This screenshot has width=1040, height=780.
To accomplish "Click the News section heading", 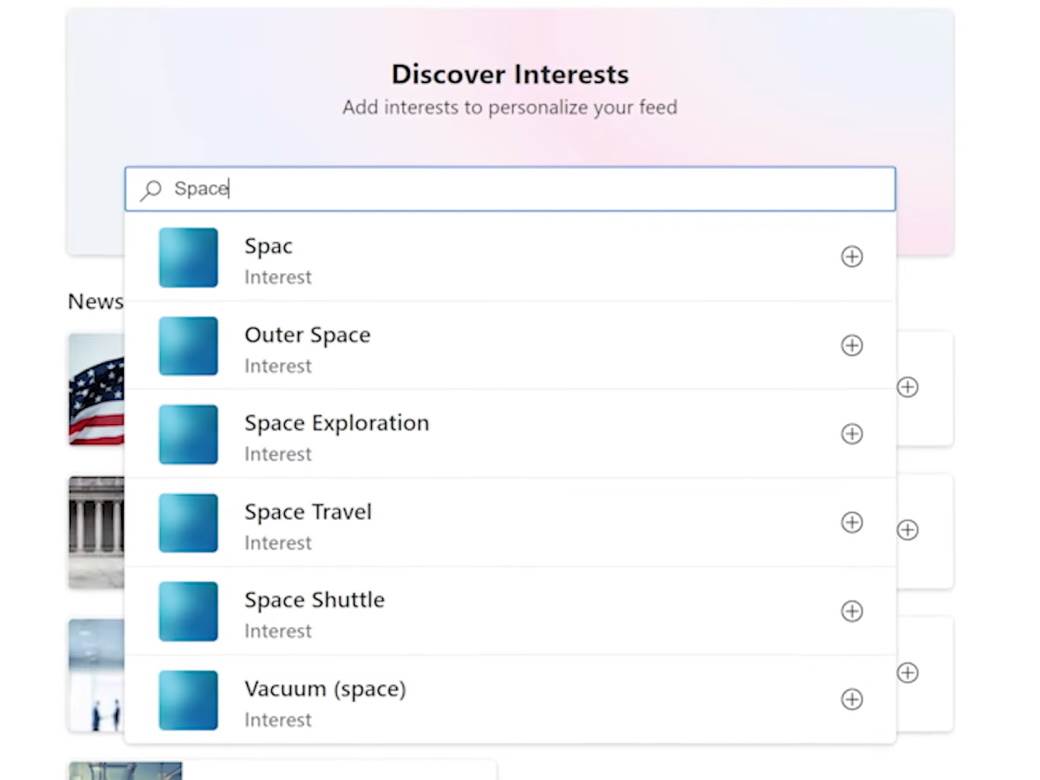I will (95, 301).
